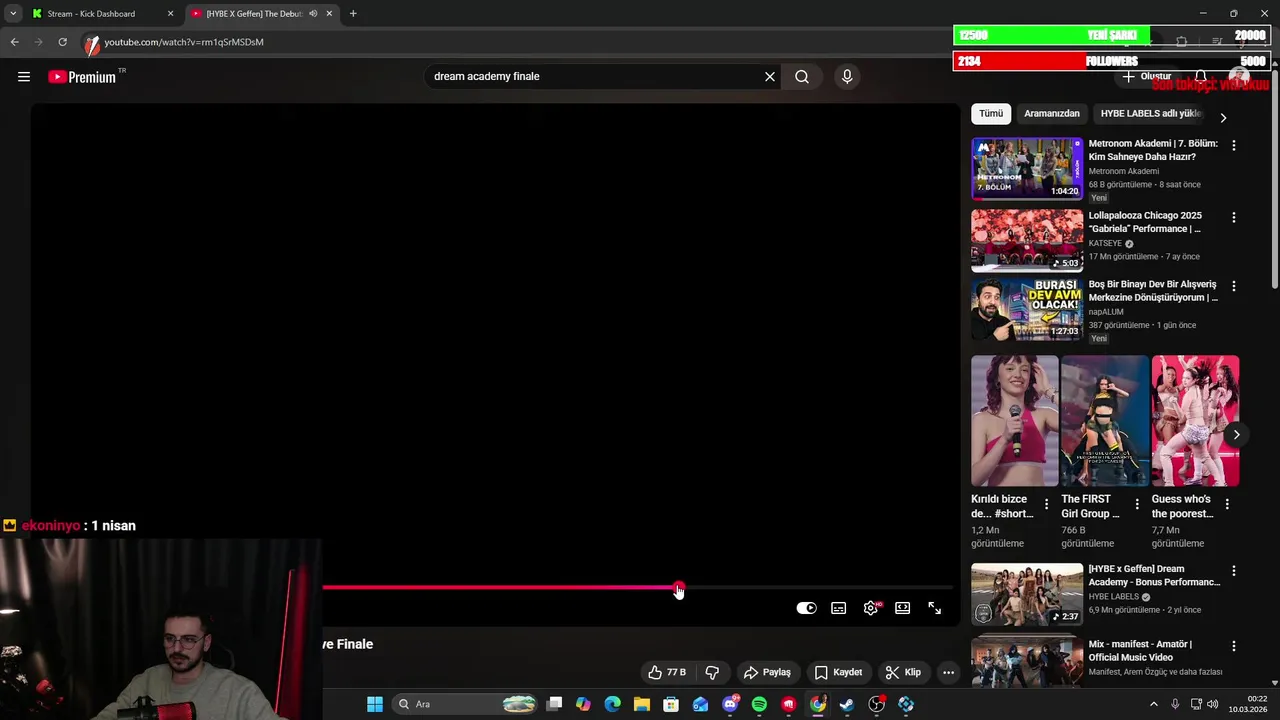Open the Chrome tab search dropdown
This screenshot has width=1280, height=720.
(x=13, y=14)
